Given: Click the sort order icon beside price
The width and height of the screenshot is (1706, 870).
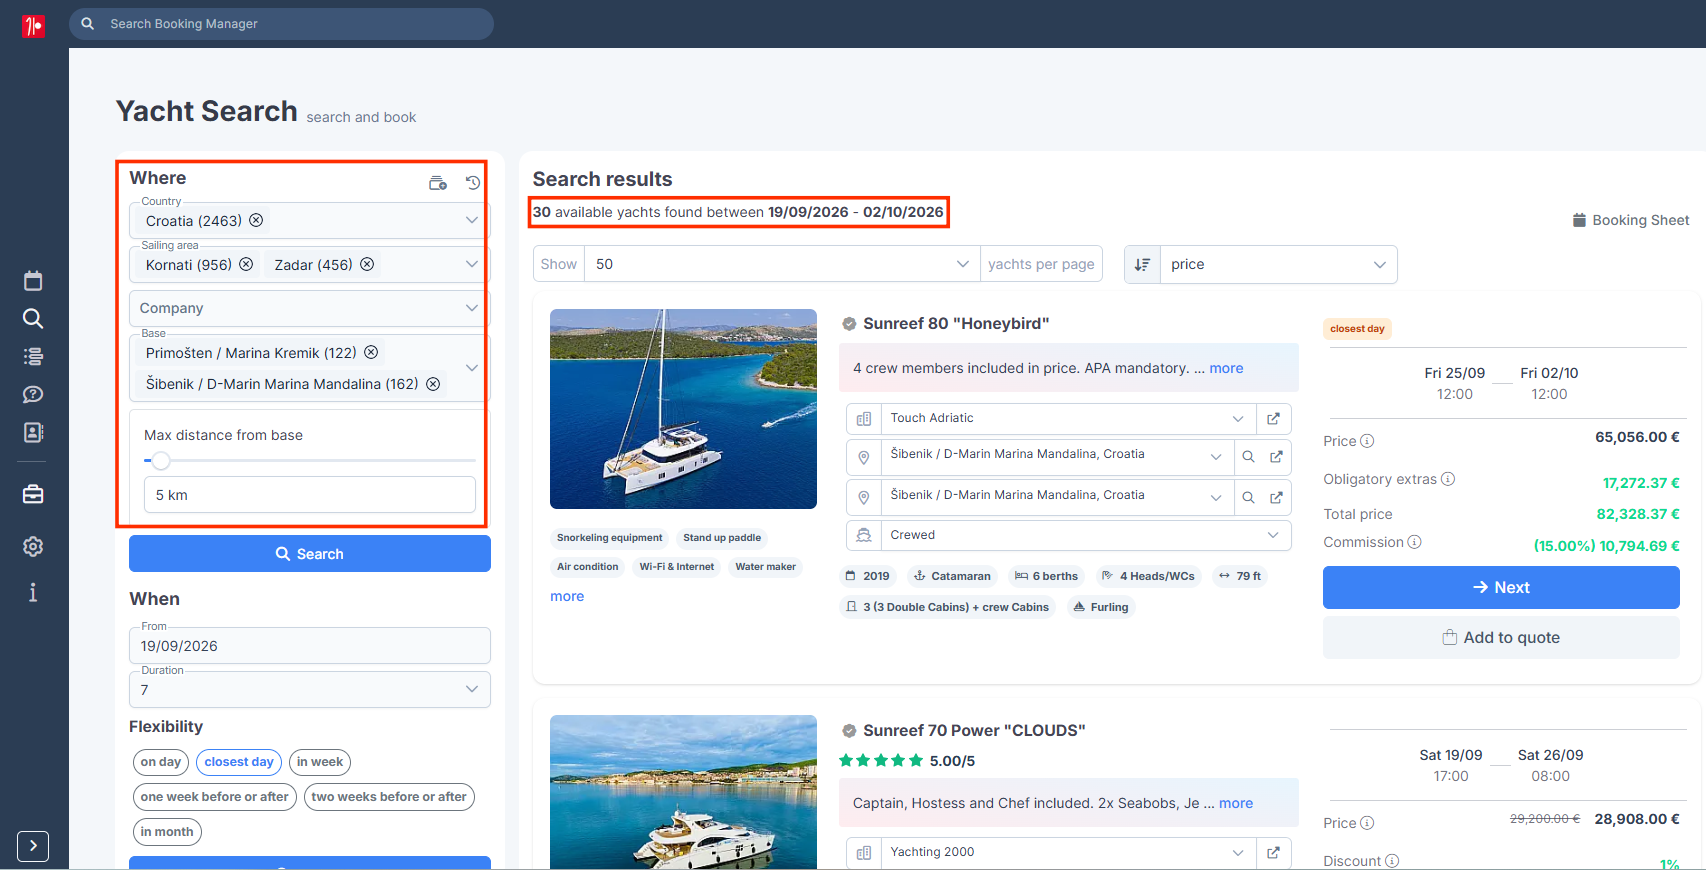Looking at the screenshot, I should [x=1142, y=264].
